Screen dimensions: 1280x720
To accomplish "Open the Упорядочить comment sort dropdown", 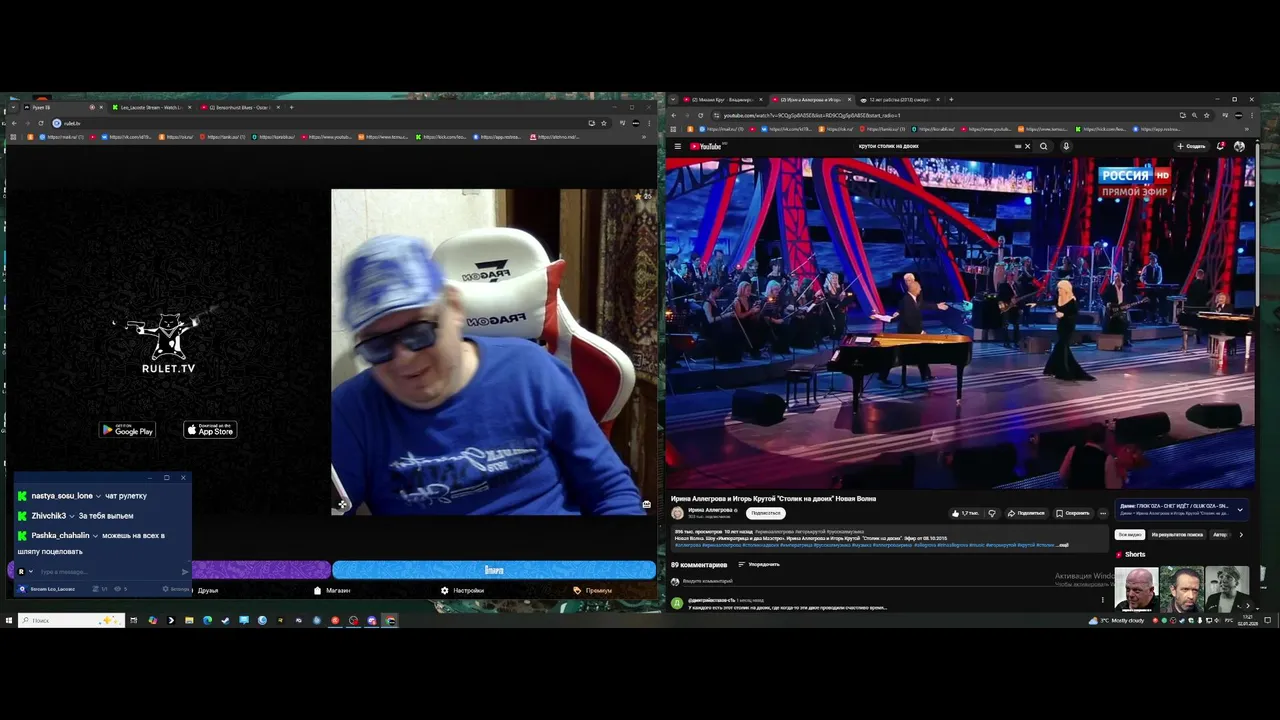I will 758,564.
